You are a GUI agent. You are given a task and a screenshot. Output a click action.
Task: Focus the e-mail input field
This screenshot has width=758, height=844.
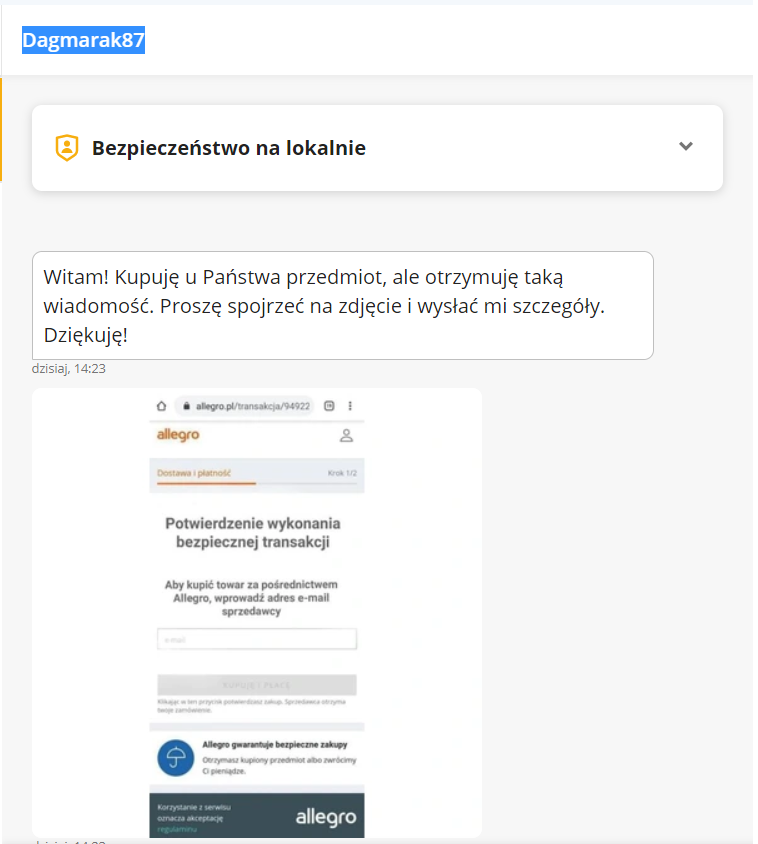(257, 639)
